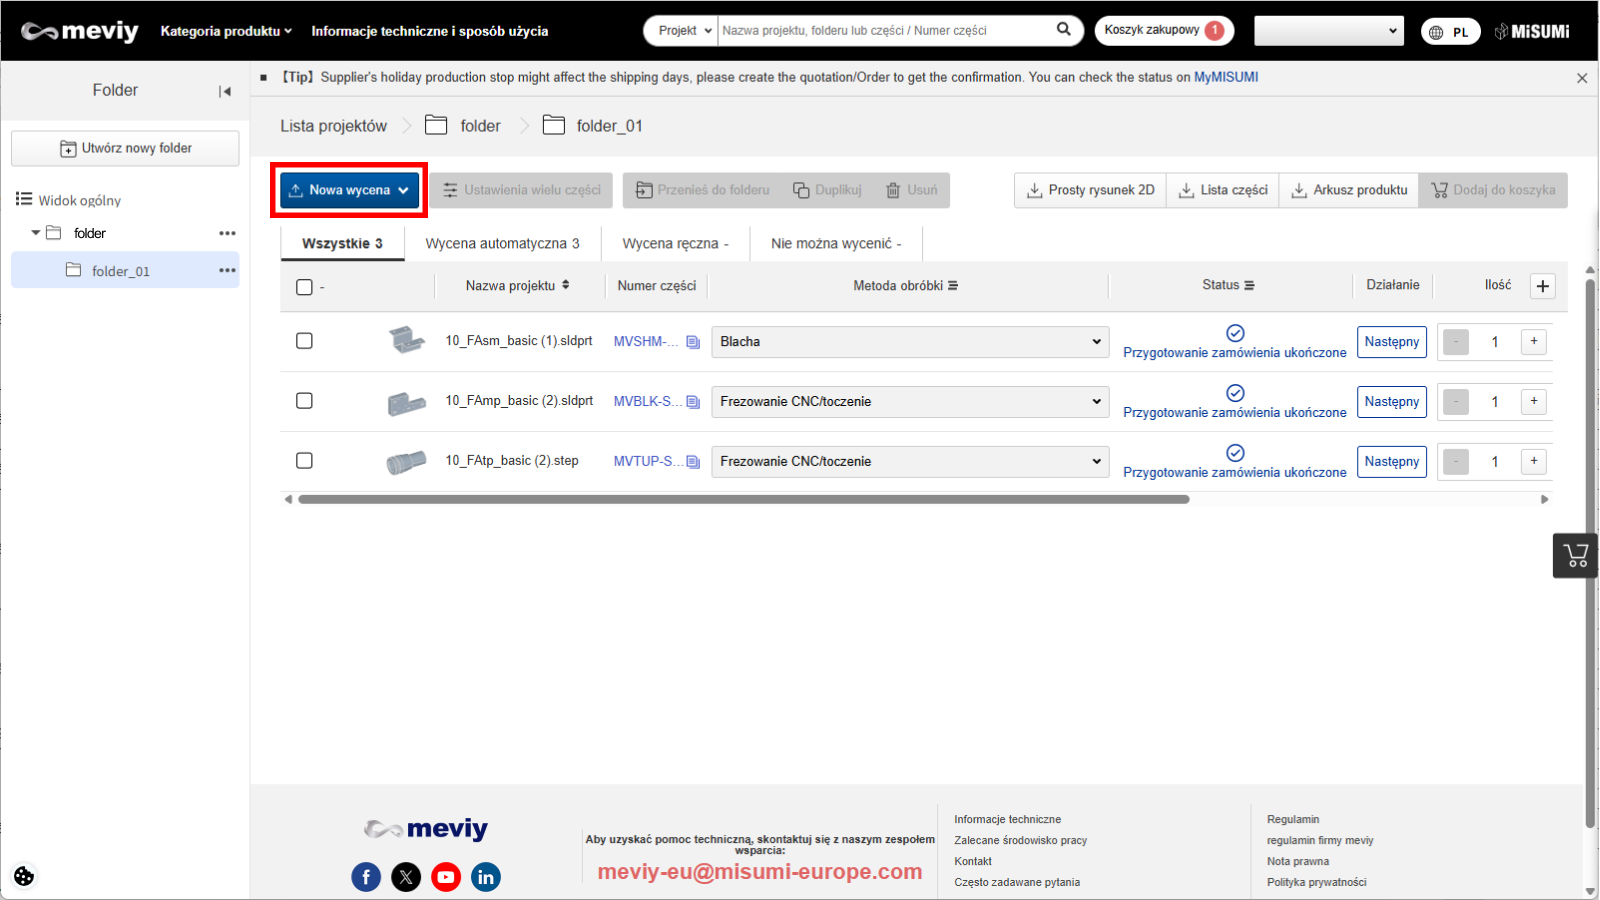This screenshot has height=900, width=1600.
Task: Open floating shopping cart icon
Action: click(1575, 556)
